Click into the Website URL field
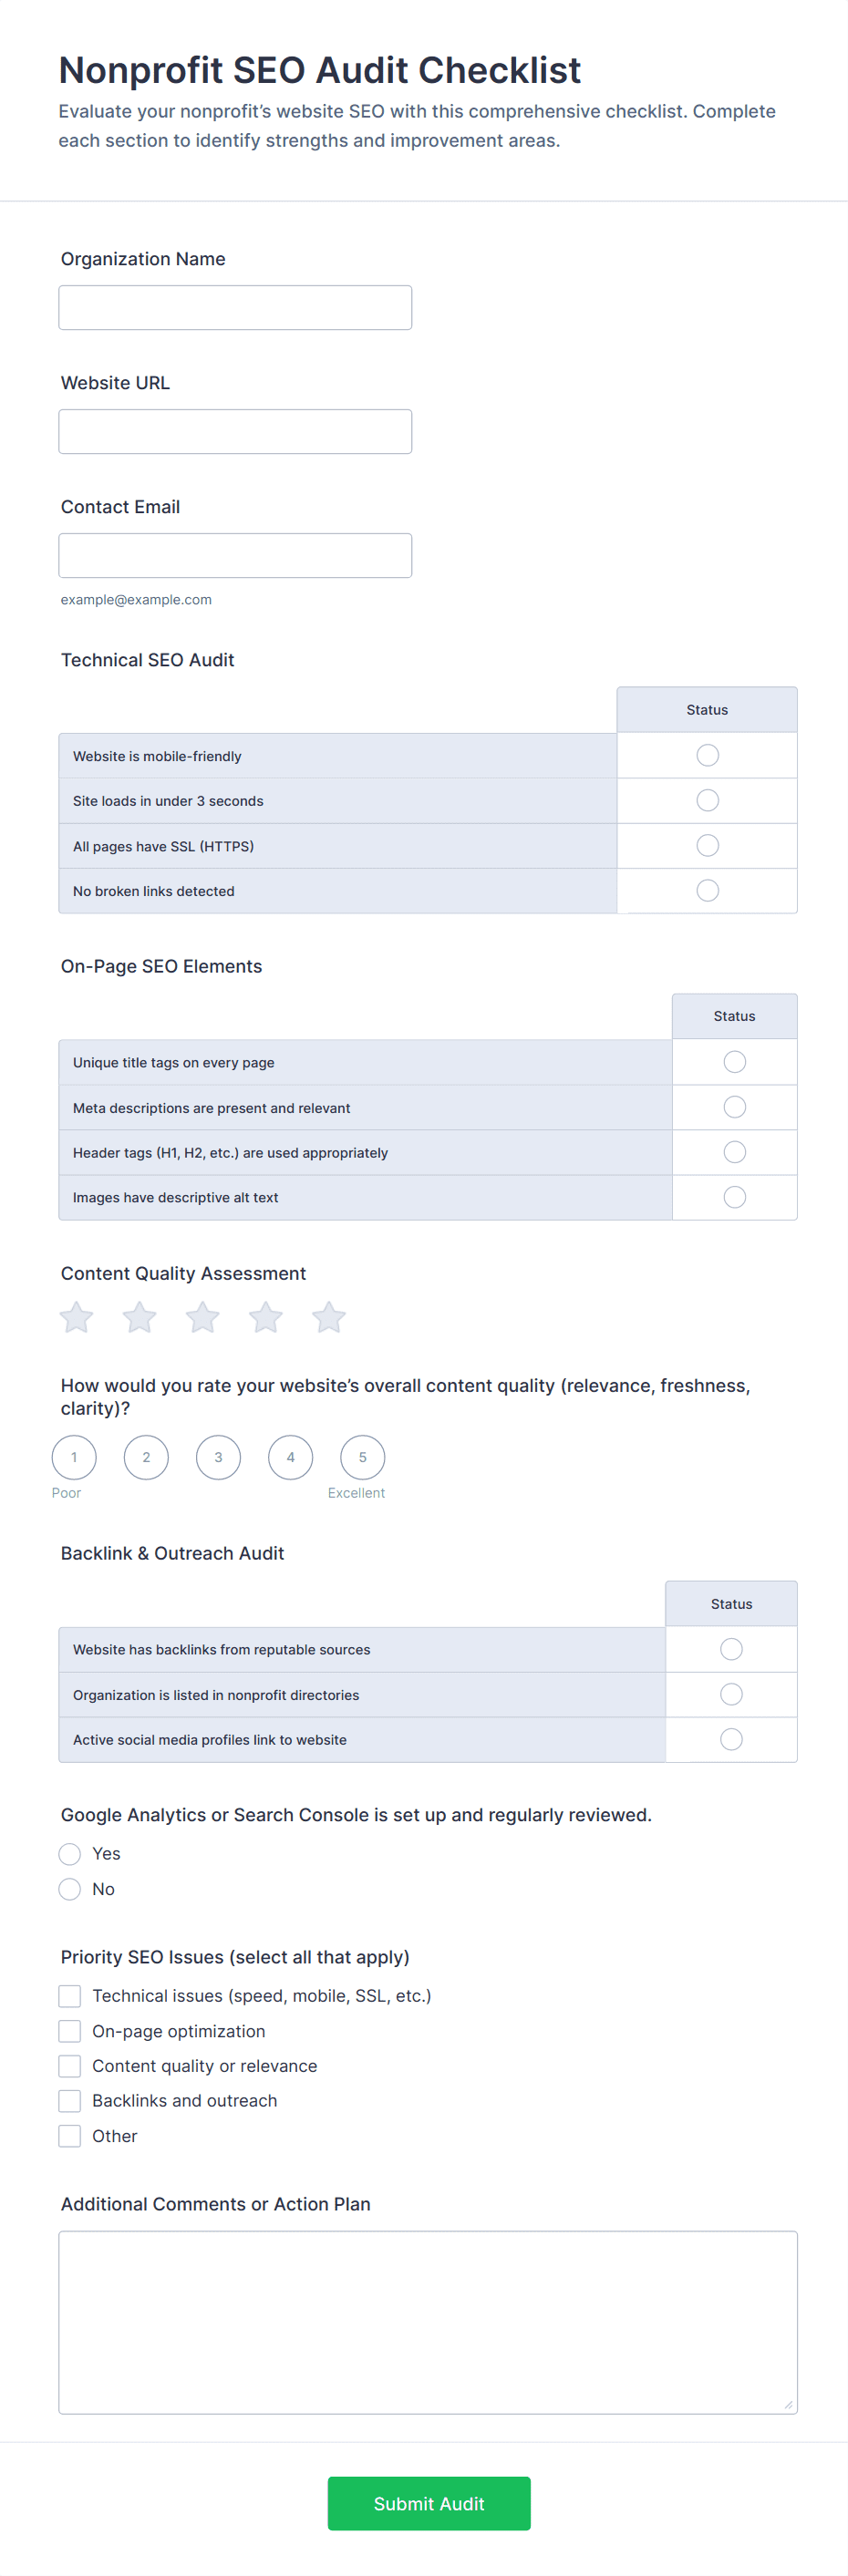 tap(235, 432)
